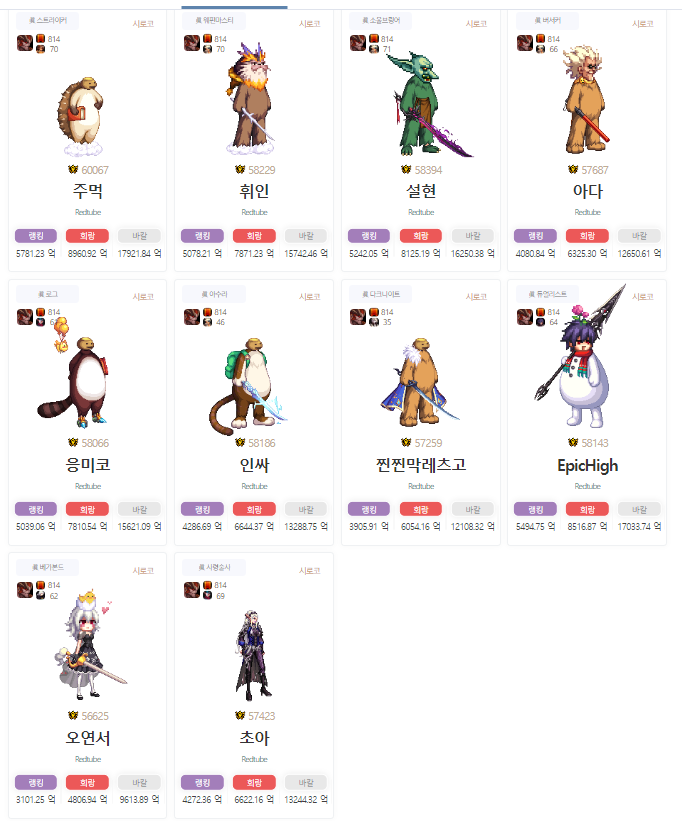Click the fame crest icon beside 58143
Image resolution: width=682 pixels, height=821 pixels.
pyautogui.click(x=573, y=443)
